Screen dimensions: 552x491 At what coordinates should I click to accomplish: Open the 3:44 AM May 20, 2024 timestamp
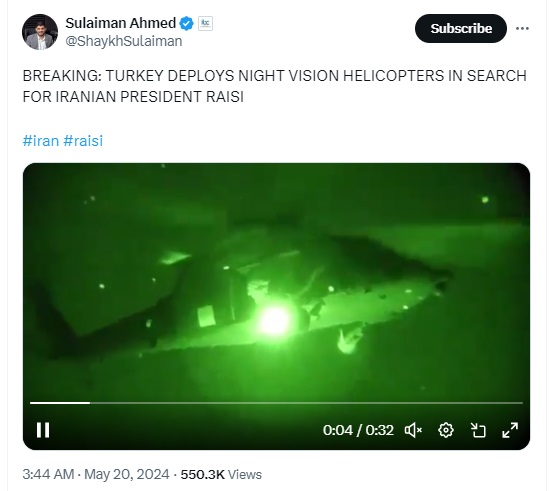click(x=96, y=474)
